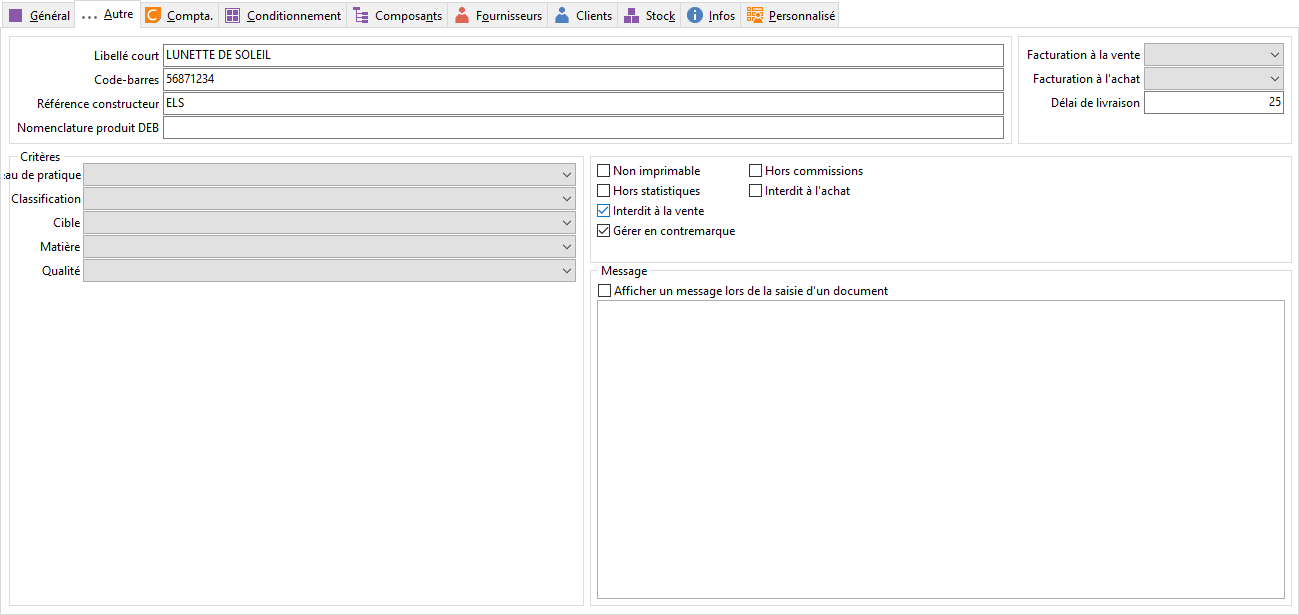Uncheck Interdit à la vente
The image size is (1299, 615).
pos(603,211)
